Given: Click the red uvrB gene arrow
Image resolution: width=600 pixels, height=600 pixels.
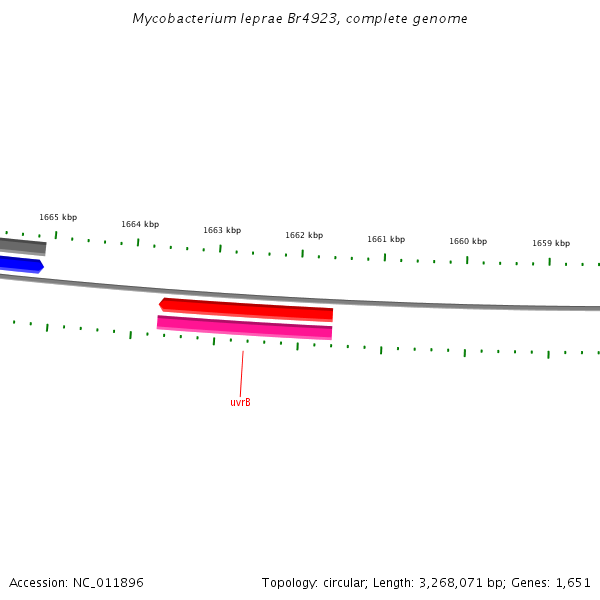Looking at the screenshot, I should click(246, 310).
